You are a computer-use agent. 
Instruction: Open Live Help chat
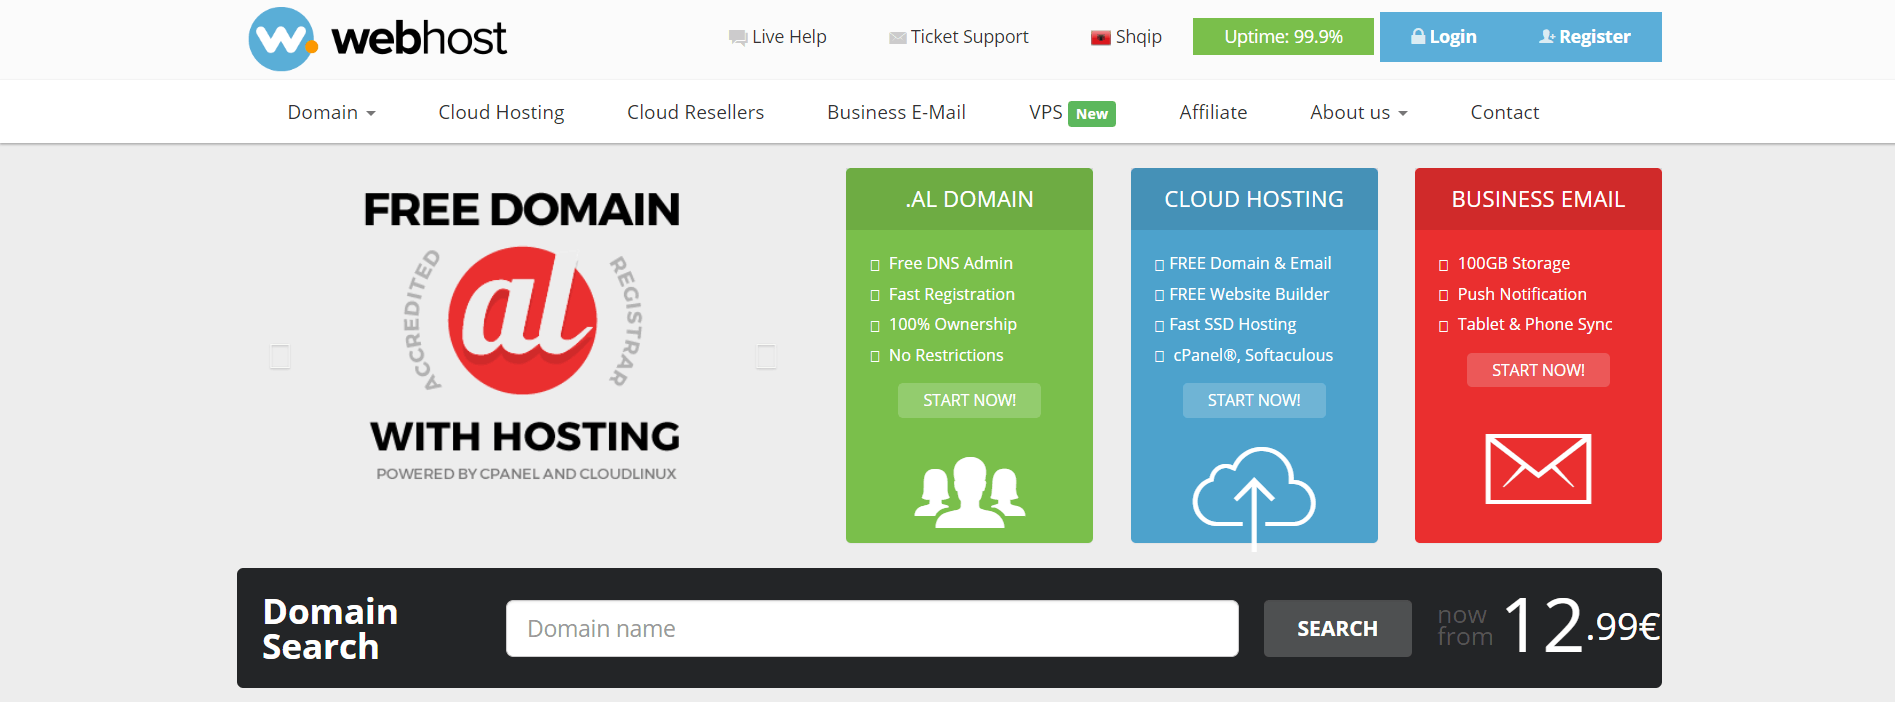click(x=778, y=37)
